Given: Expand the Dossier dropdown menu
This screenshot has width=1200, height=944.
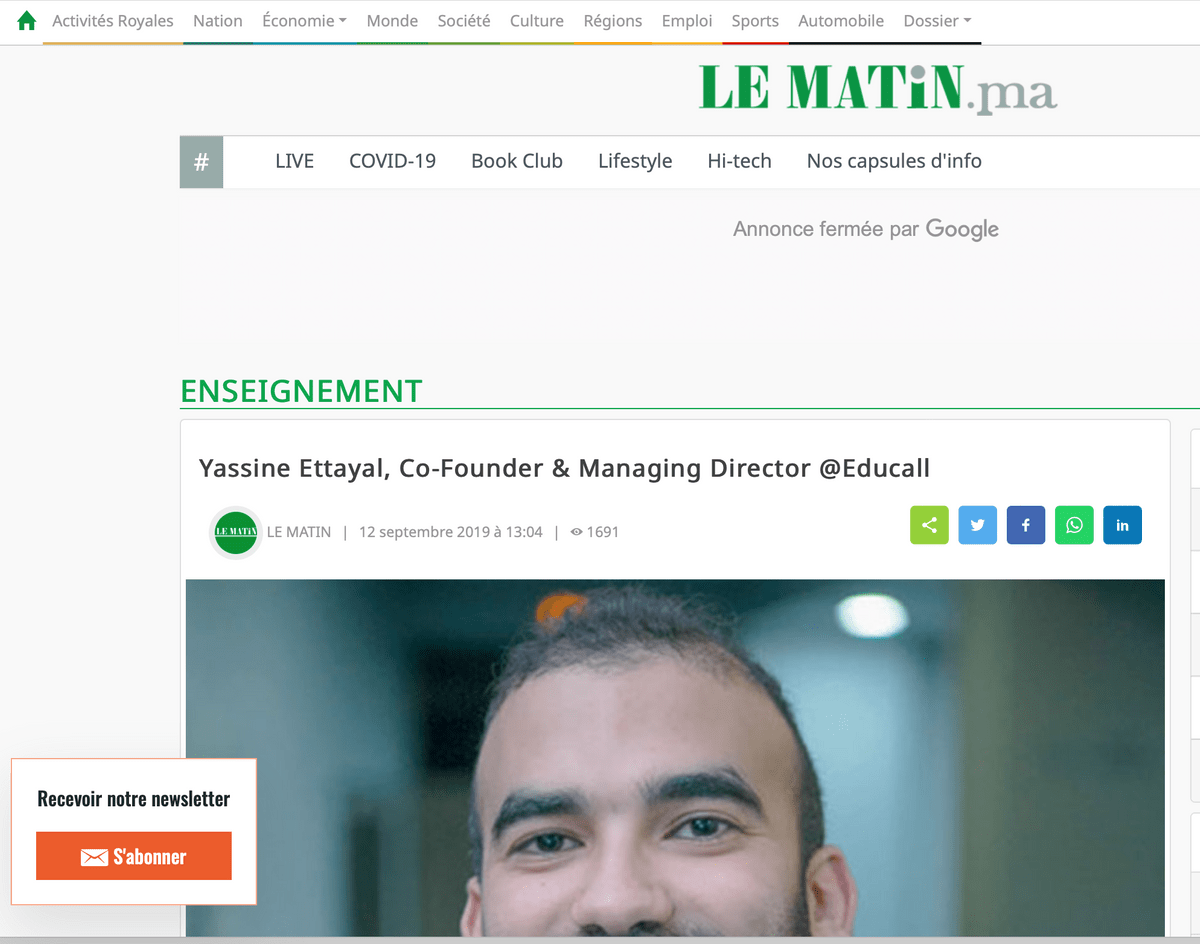Looking at the screenshot, I should coord(937,21).
